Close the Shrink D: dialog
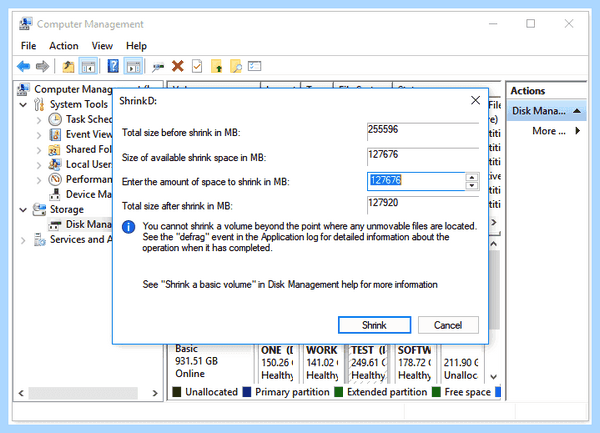600x433 pixels. [x=475, y=100]
